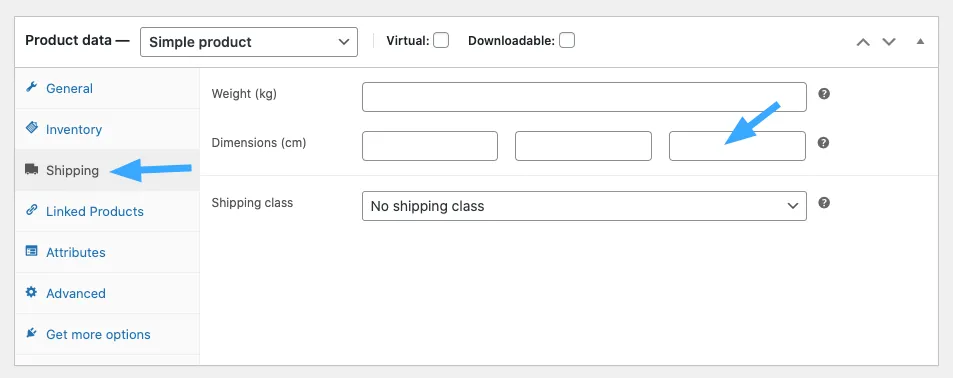The width and height of the screenshot is (953, 378).
Task: Open the Simple product type dropdown
Action: click(249, 42)
